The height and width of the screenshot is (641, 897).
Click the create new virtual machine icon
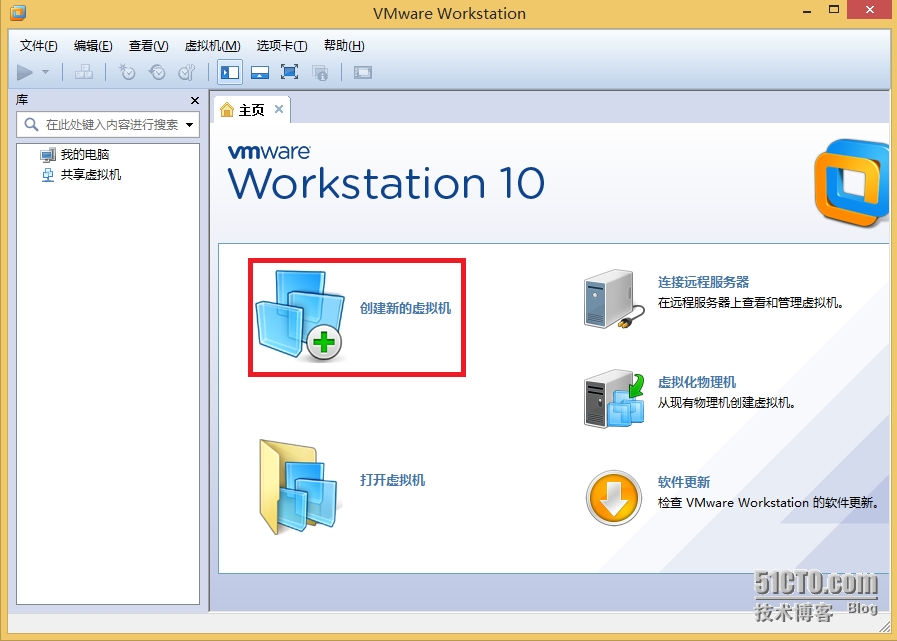[299, 316]
